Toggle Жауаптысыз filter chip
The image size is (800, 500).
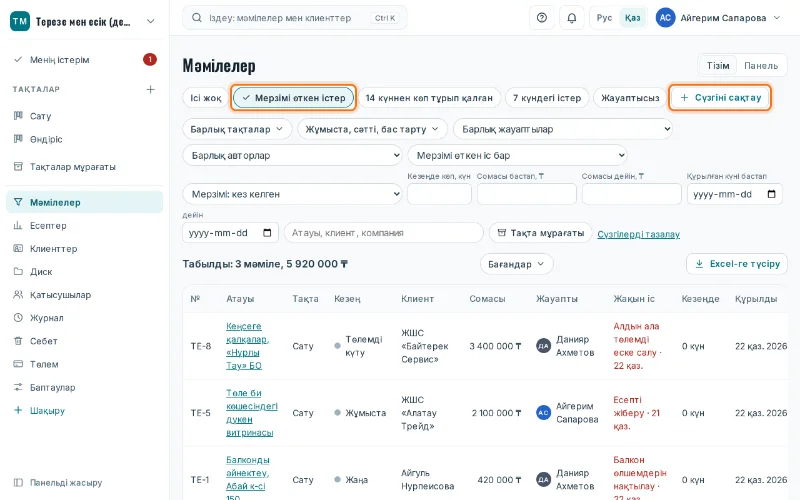pyautogui.click(x=630, y=97)
